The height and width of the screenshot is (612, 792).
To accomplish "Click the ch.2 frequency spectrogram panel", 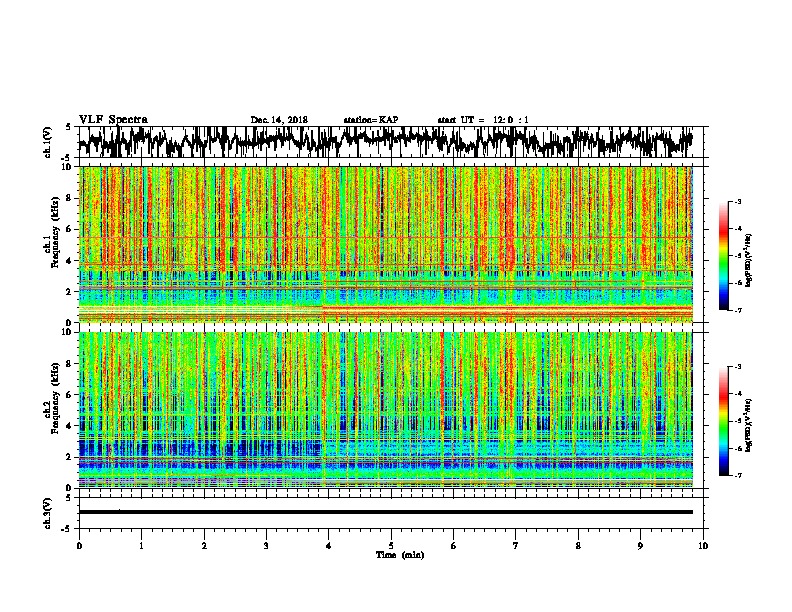I will [x=391, y=410].
